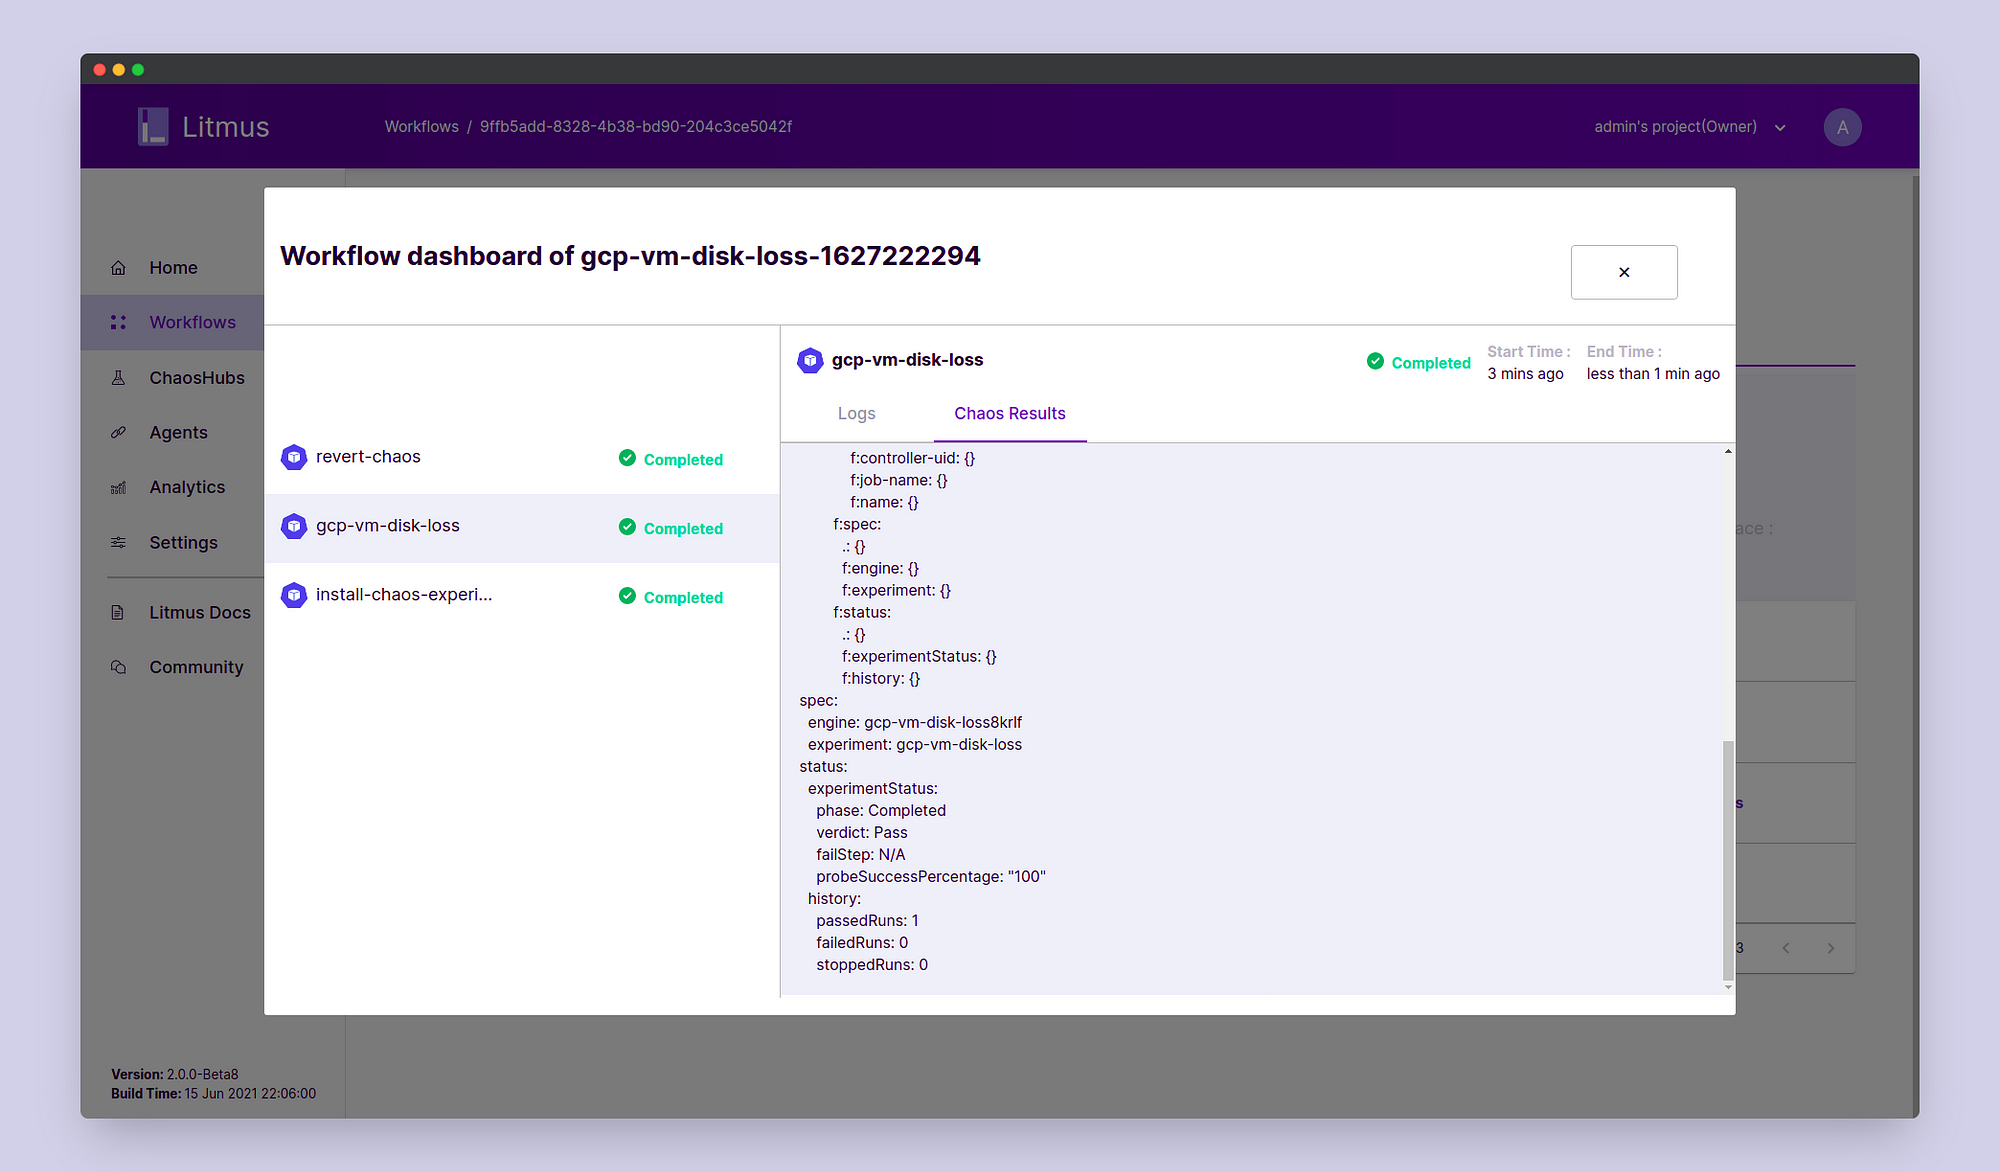Click 'probeSuccessPercentage: "100"' line

pos(931,877)
